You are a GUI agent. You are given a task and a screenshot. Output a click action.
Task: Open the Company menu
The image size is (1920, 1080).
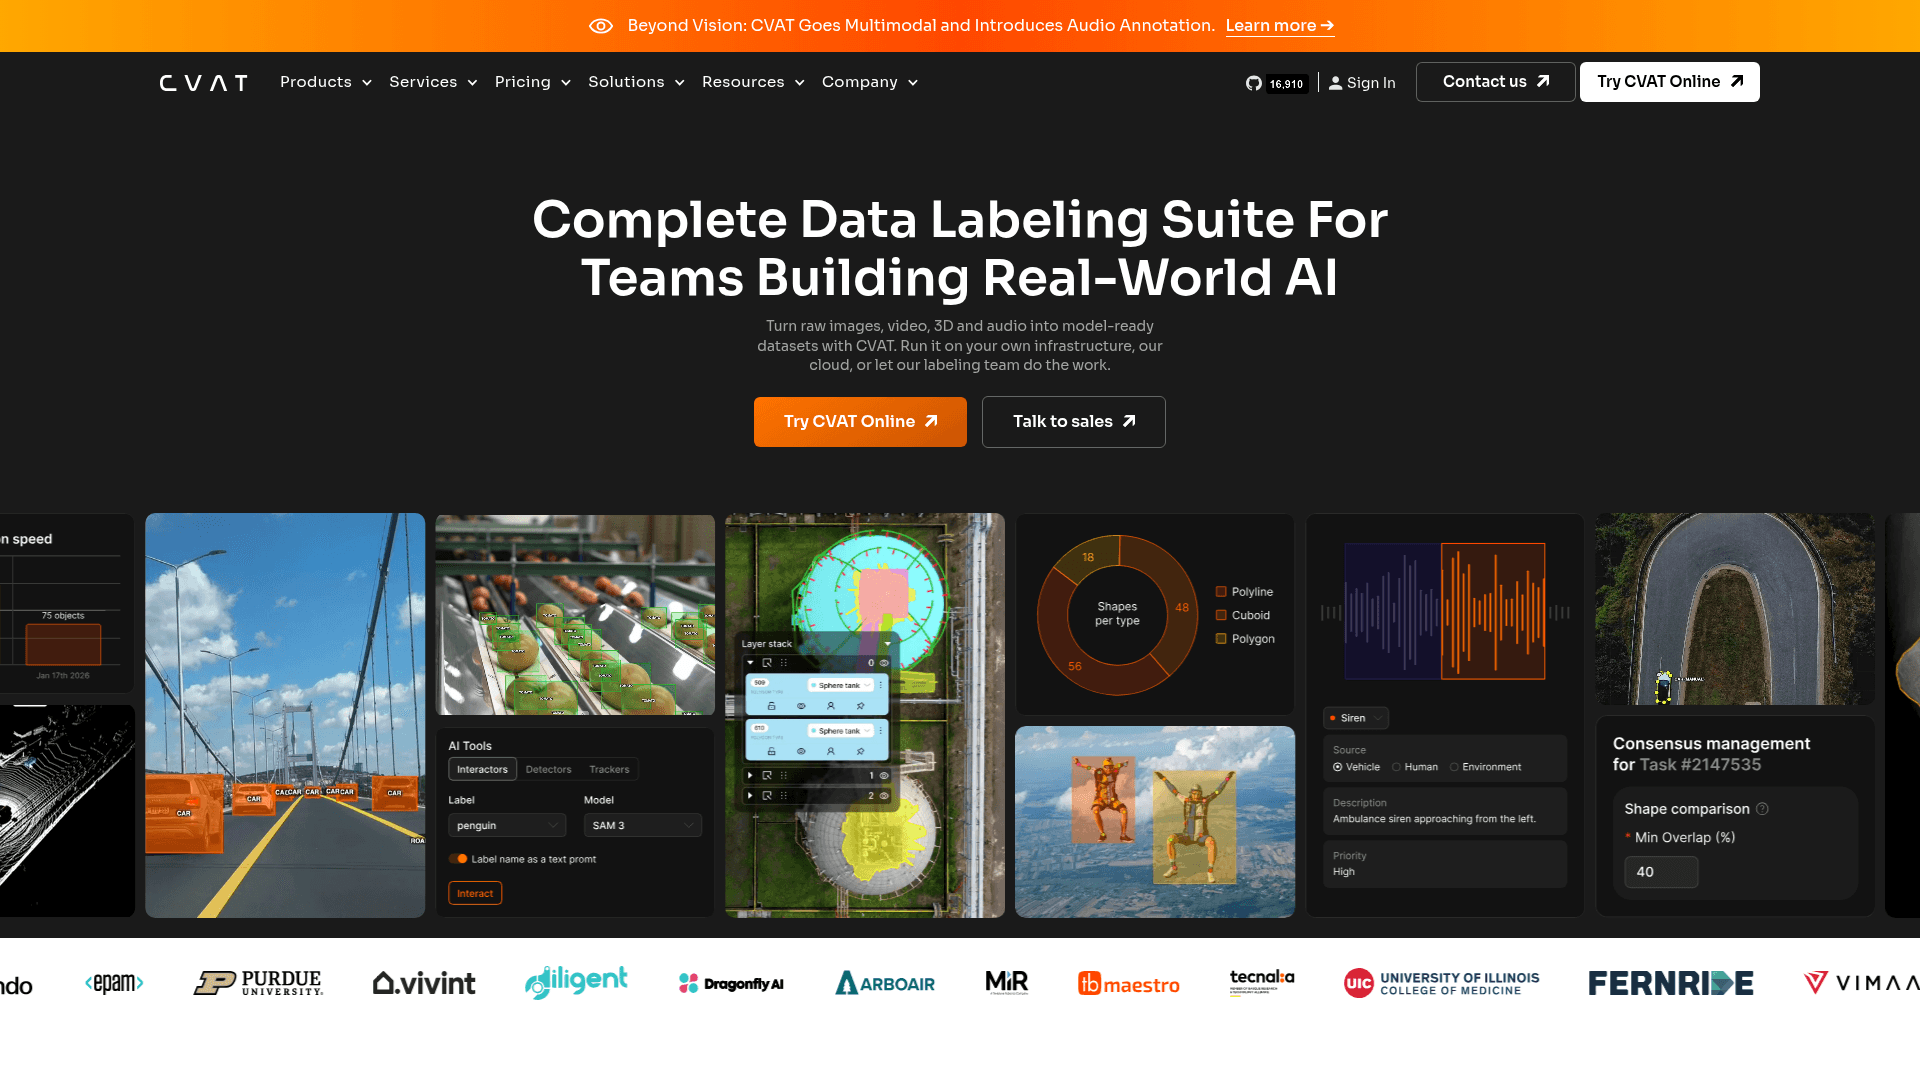click(870, 82)
